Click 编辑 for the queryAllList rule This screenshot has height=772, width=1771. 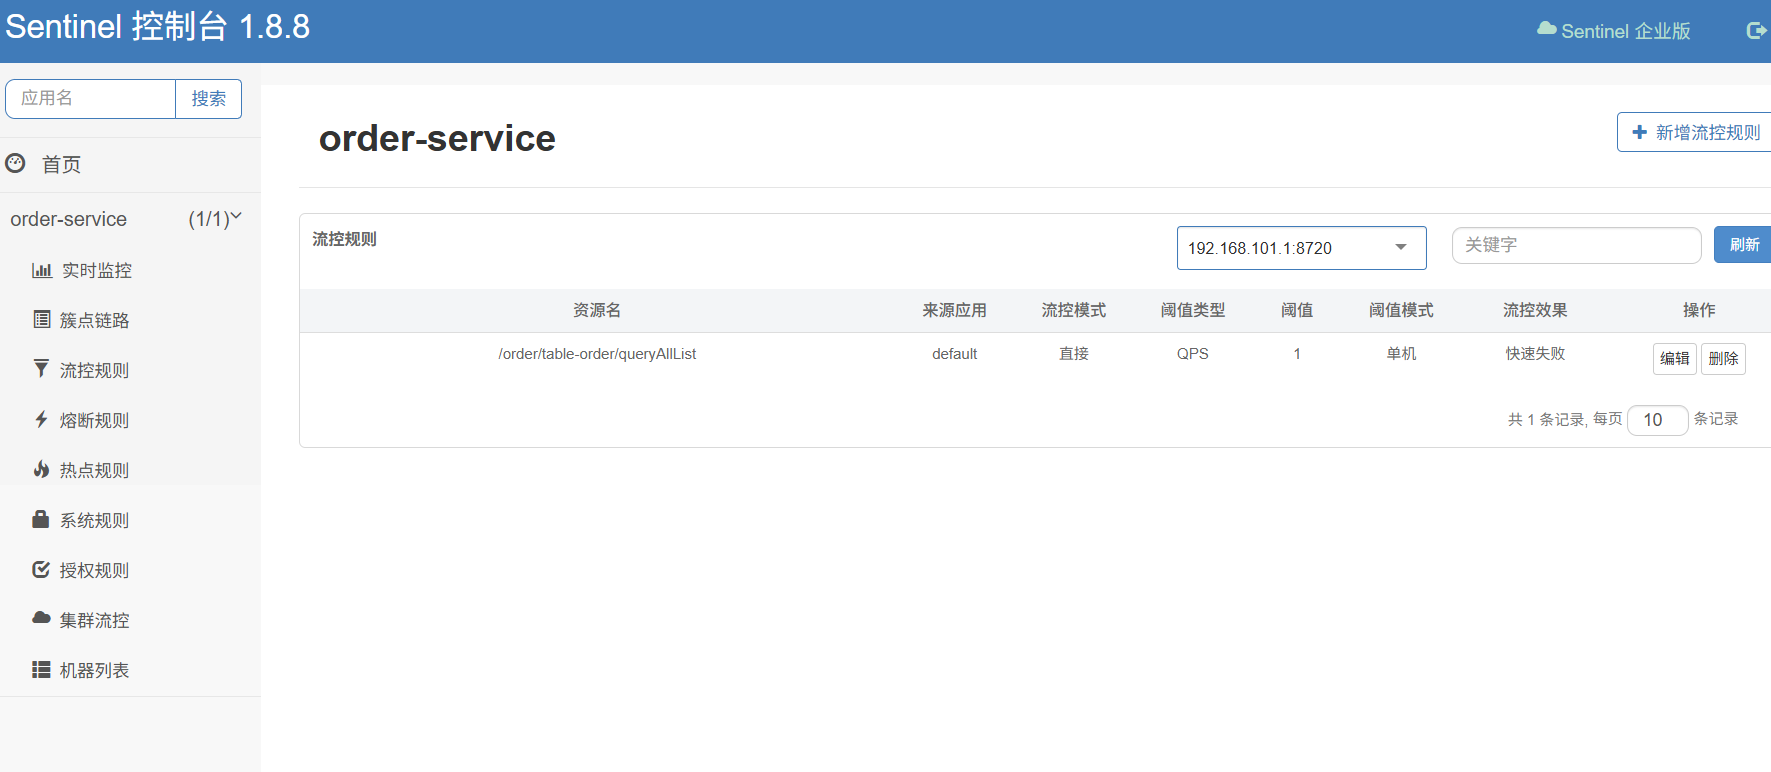pyautogui.click(x=1675, y=358)
